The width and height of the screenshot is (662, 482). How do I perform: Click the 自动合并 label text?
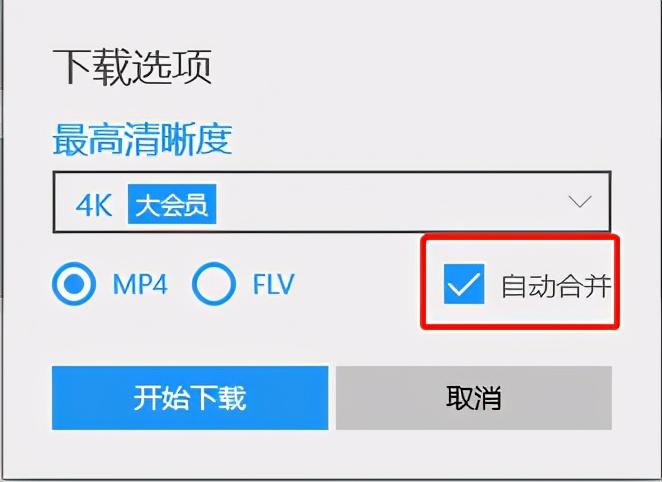[556, 286]
